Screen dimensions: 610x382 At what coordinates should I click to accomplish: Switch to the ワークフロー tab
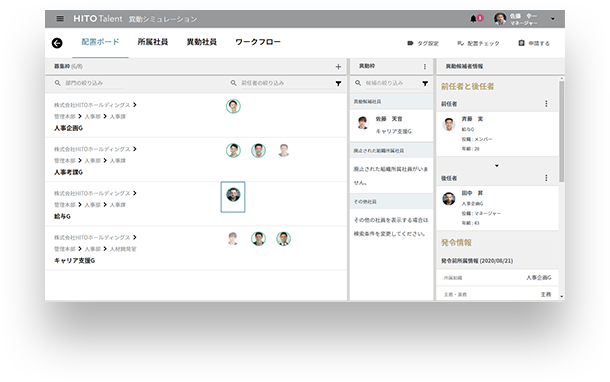[258, 42]
